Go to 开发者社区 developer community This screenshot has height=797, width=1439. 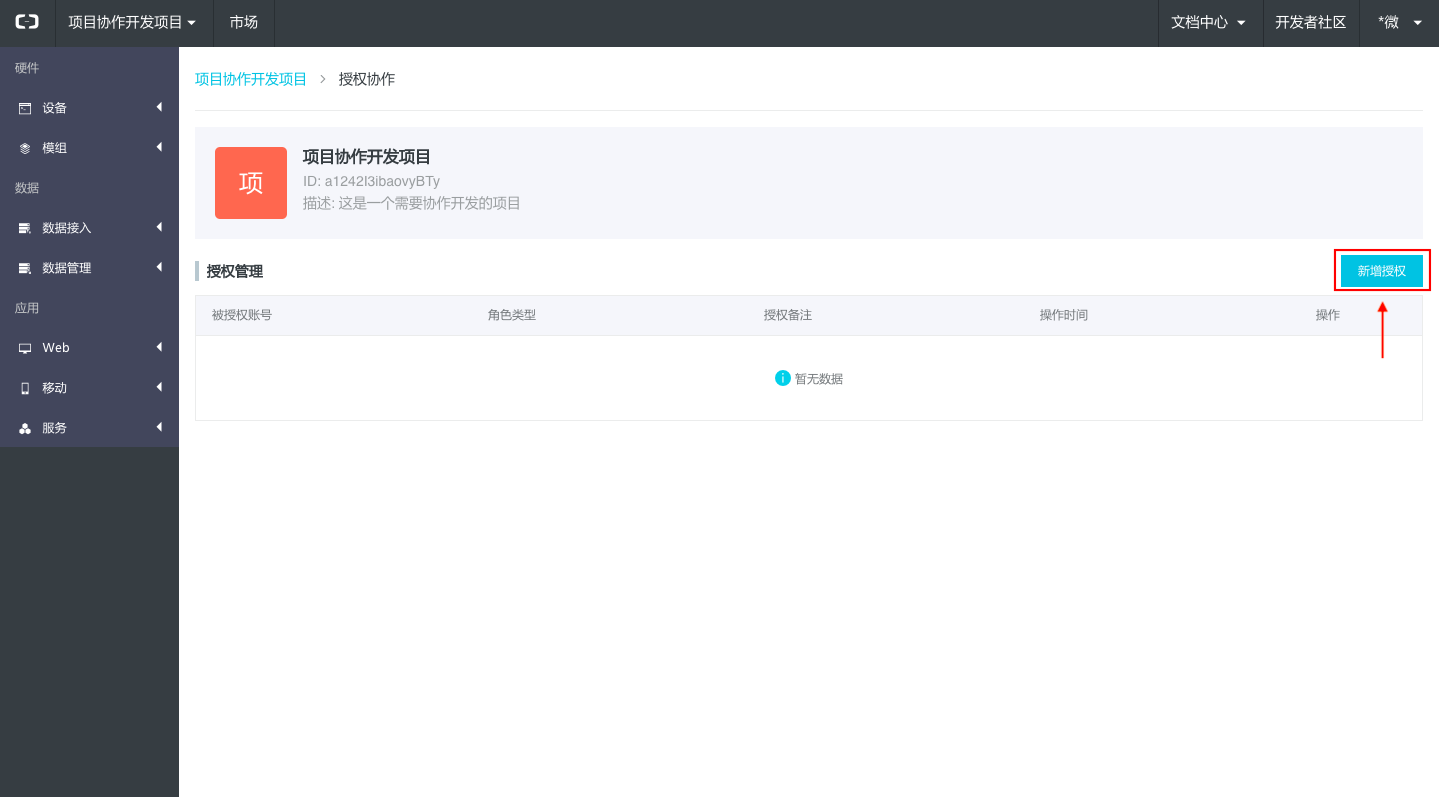pos(1310,22)
